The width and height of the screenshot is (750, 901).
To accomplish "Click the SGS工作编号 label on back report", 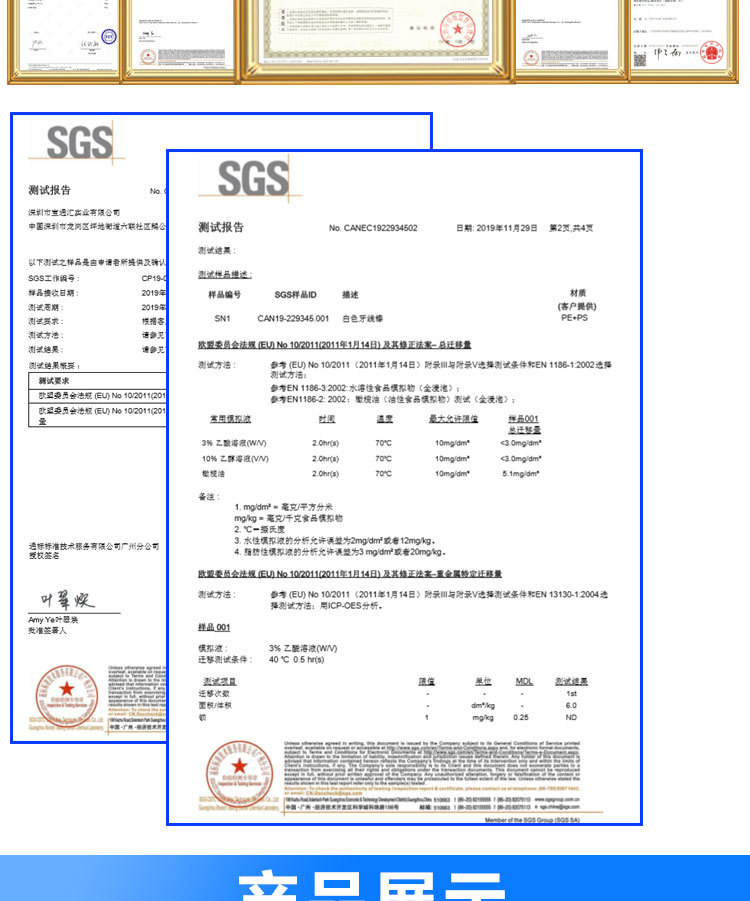I will [54, 278].
